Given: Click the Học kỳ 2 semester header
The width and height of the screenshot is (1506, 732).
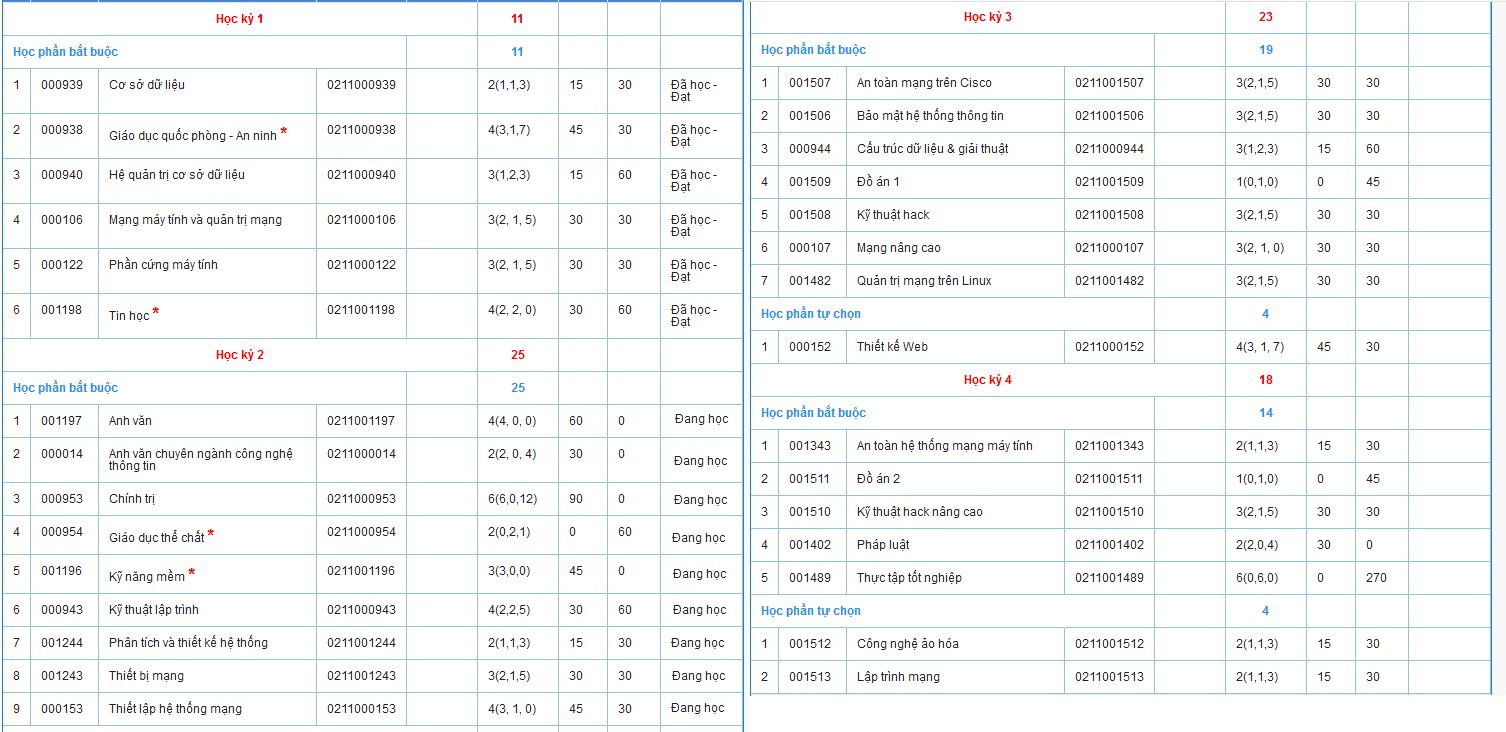Looking at the screenshot, I should 240,355.
